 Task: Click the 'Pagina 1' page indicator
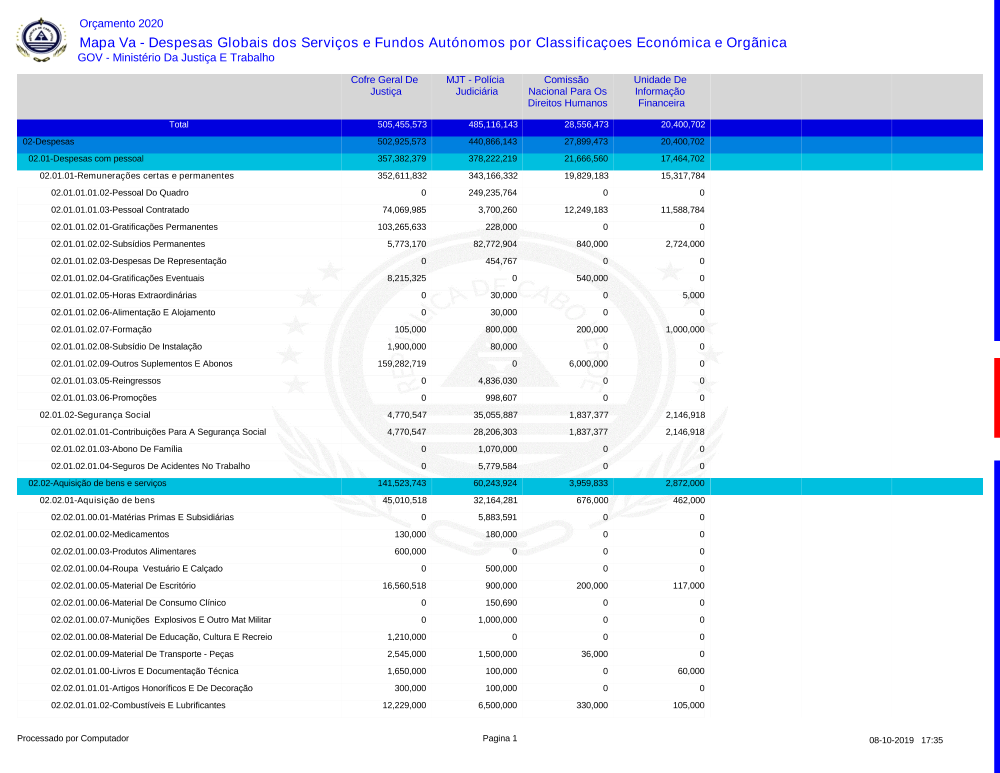(x=500, y=738)
